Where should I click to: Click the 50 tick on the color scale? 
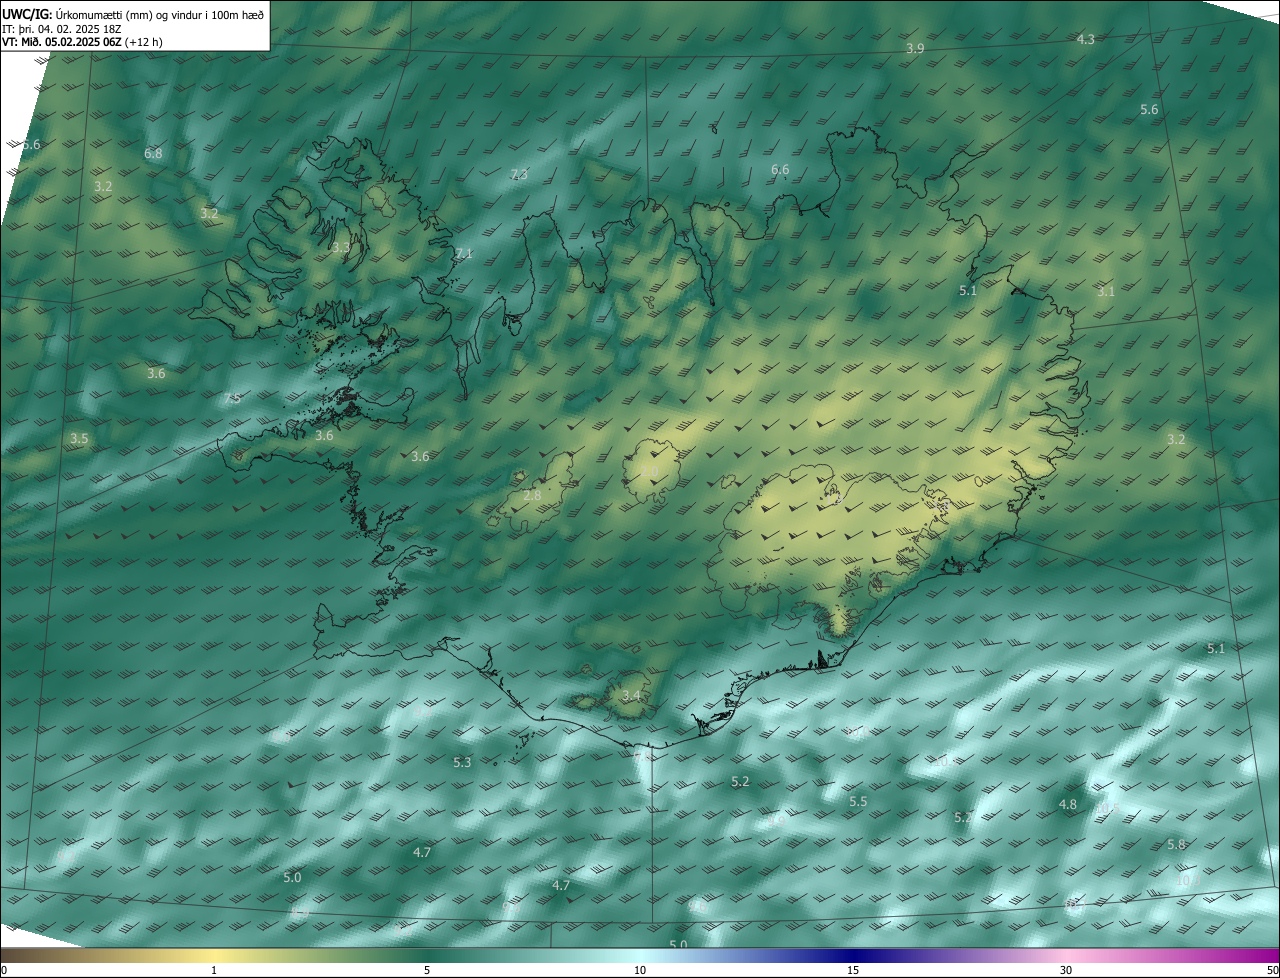[1273, 971]
